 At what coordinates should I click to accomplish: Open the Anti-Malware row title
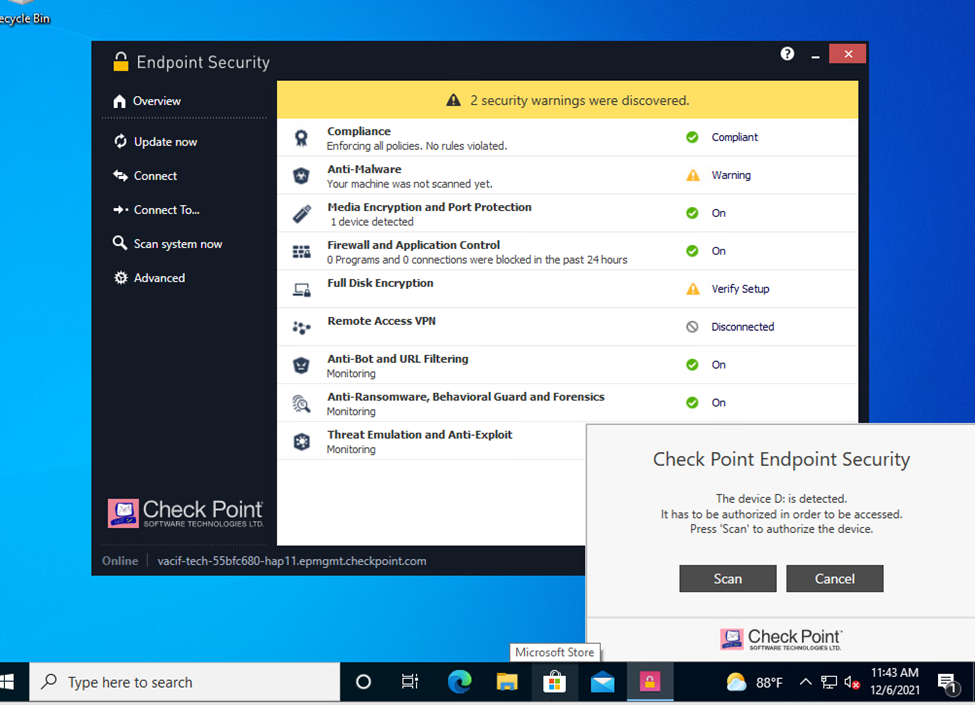tap(364, 169)
